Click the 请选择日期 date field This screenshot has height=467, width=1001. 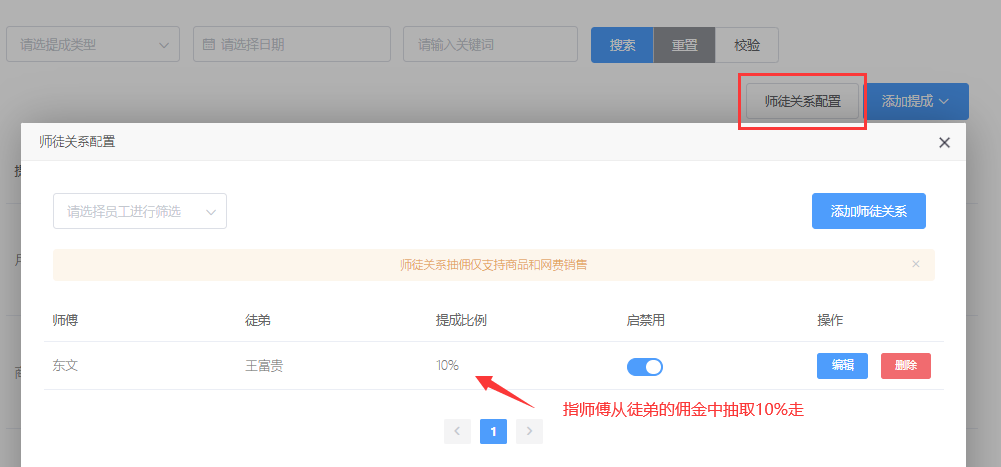pos(292,45)
